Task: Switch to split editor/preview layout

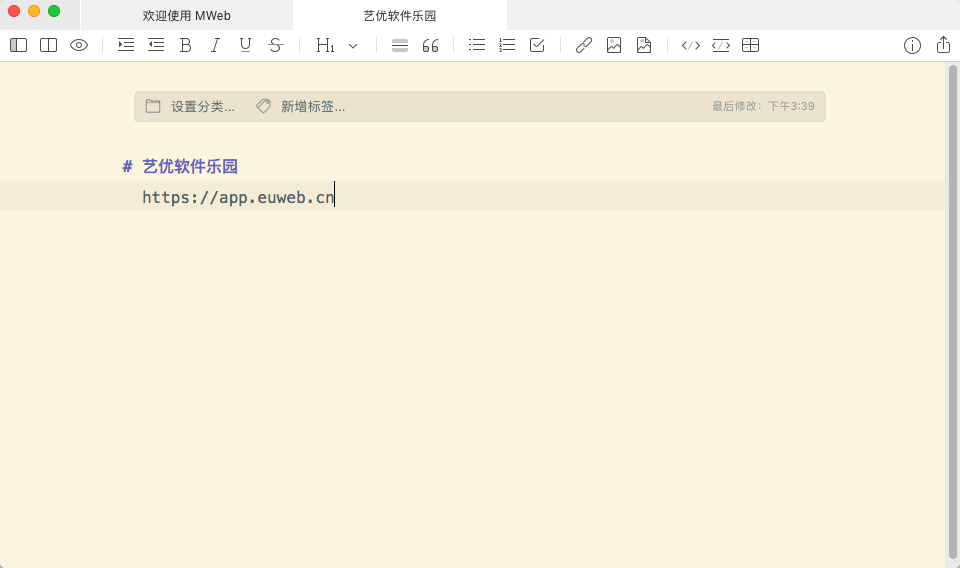Action: pos(48,45)
